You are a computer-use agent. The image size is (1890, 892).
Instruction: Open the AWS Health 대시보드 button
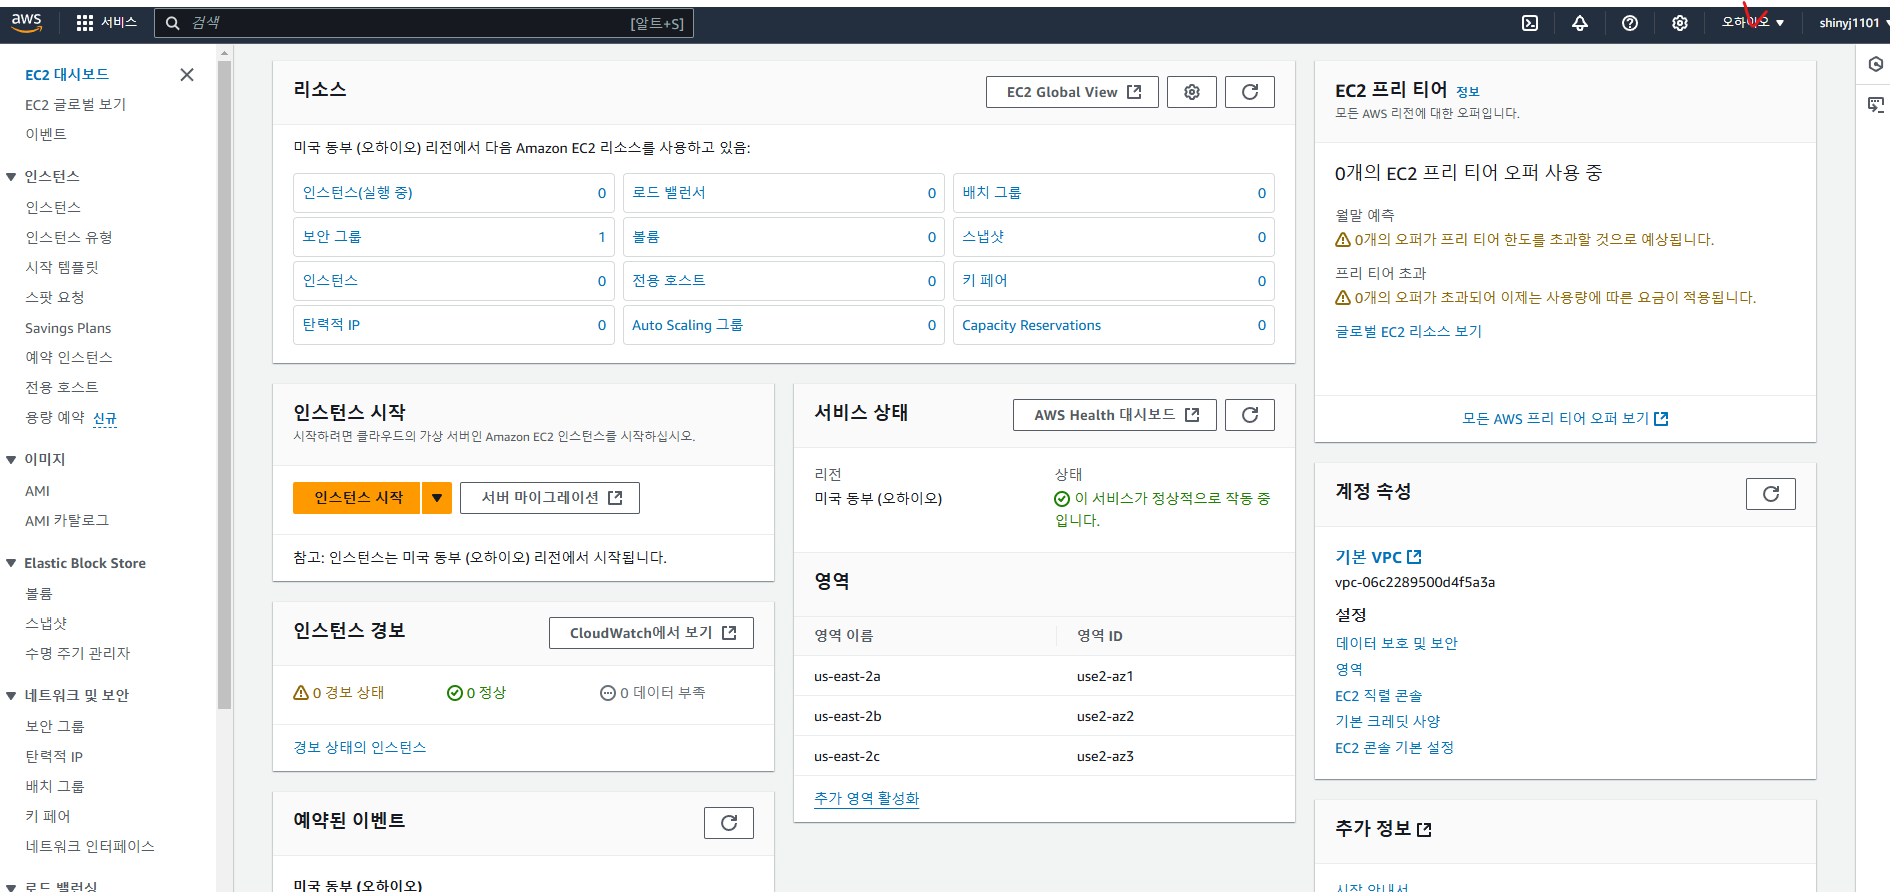1115,415
